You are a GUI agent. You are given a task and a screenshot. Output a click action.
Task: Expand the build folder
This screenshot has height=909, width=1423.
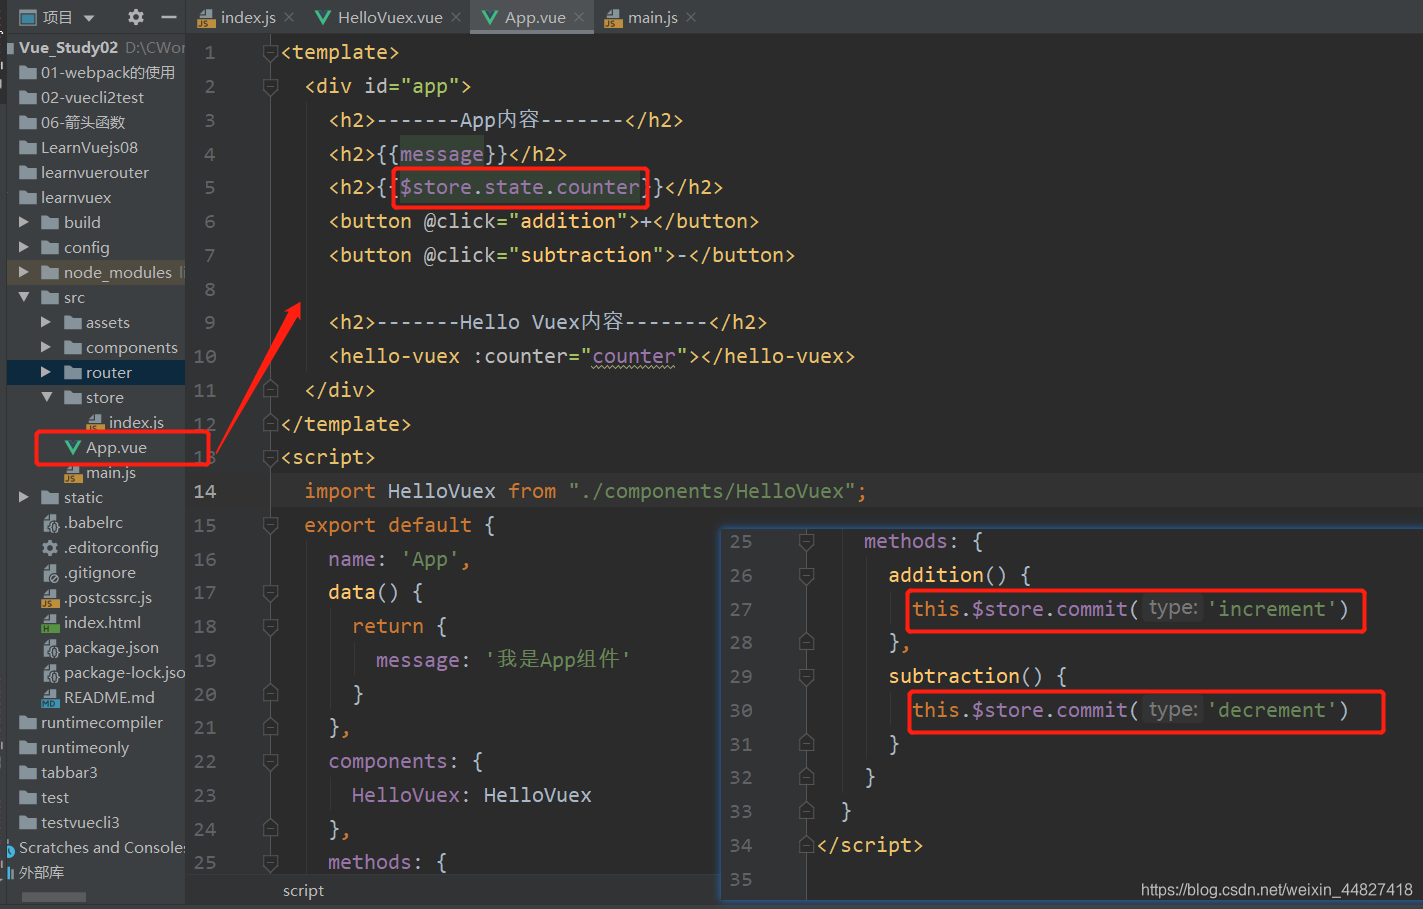tap(24, 222)
